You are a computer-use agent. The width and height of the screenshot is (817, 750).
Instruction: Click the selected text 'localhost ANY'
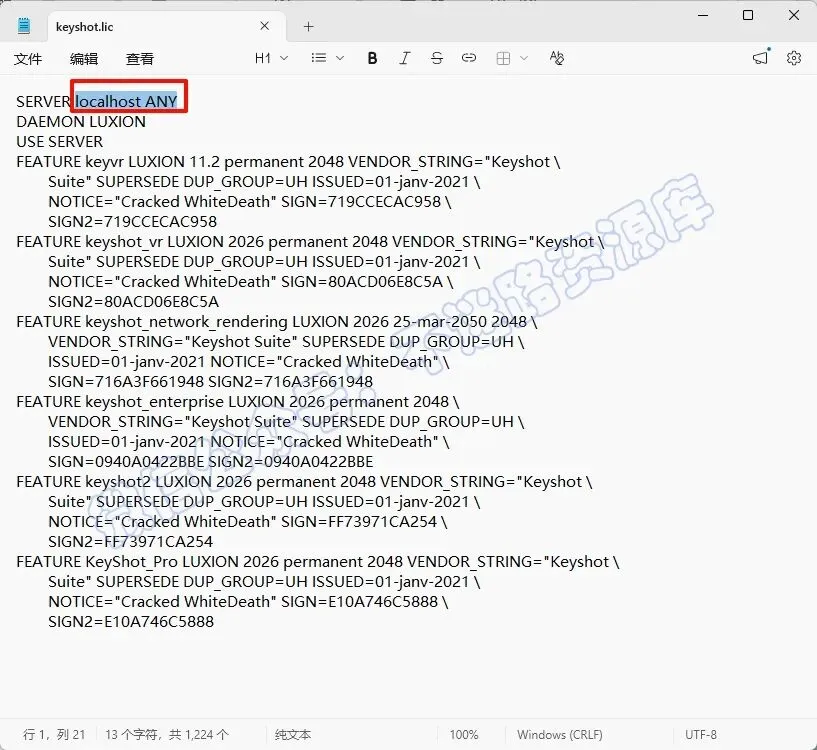click(x=126, y=101)
